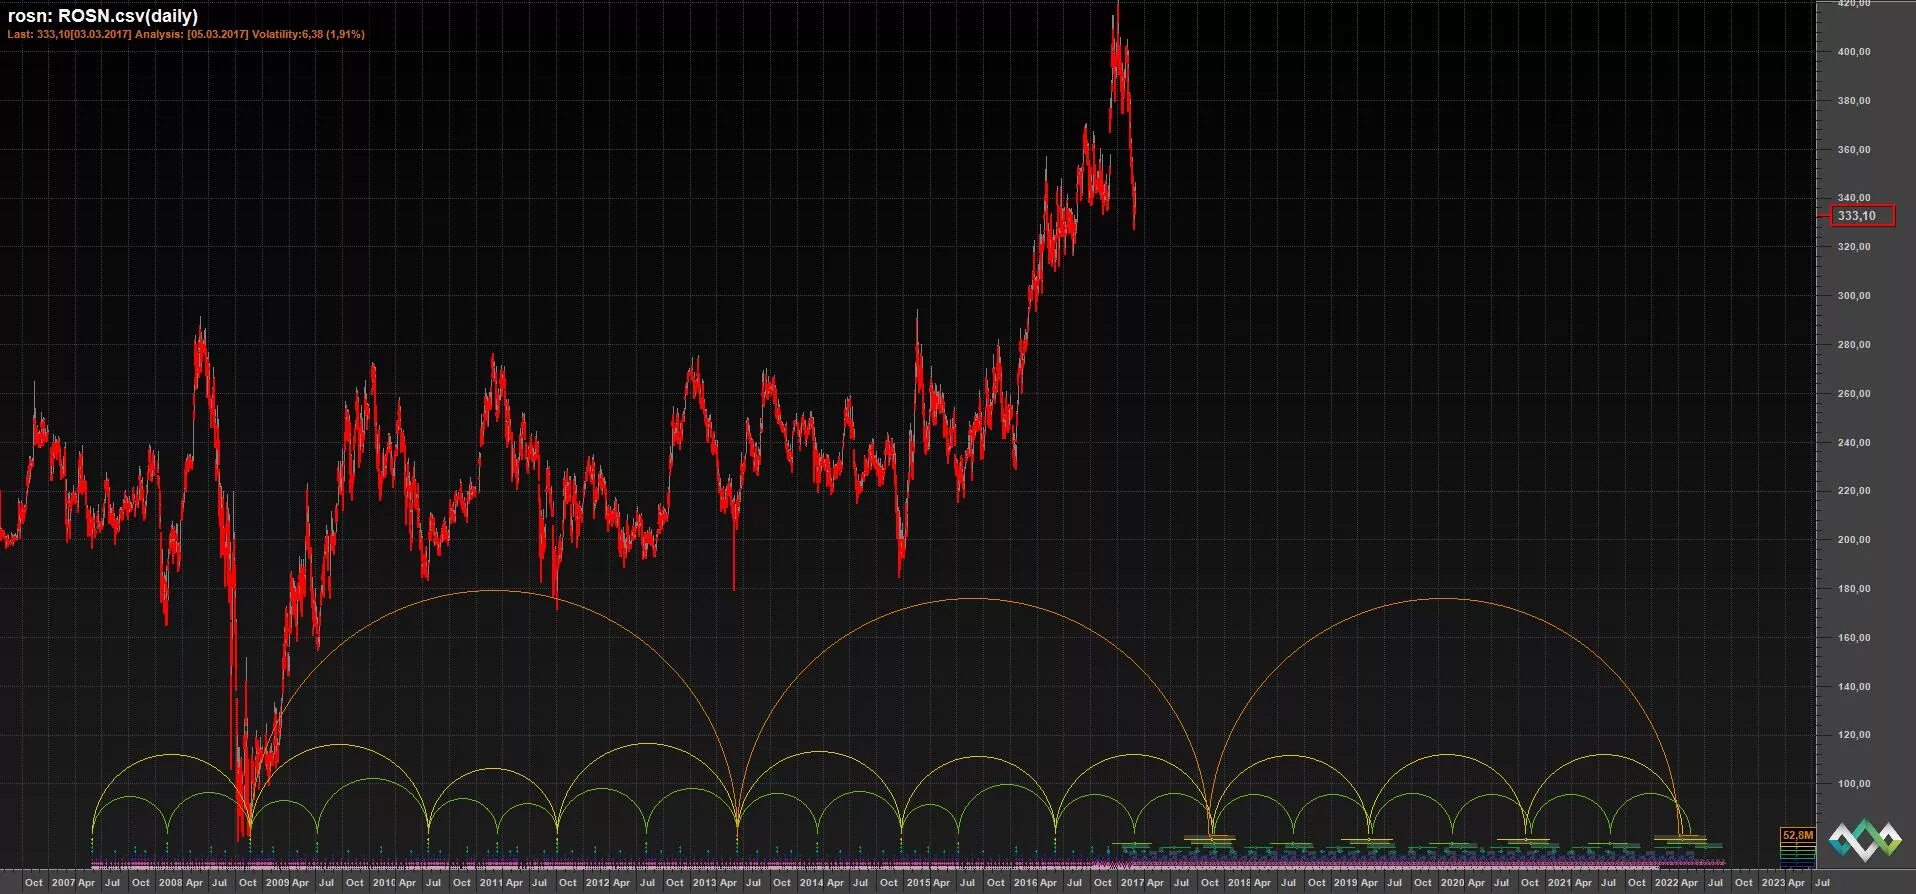This screenshot has width=1916, height=894.
Task: Click the Analysis: [05.03.2017] readout
Action: [x=192, y=34]
